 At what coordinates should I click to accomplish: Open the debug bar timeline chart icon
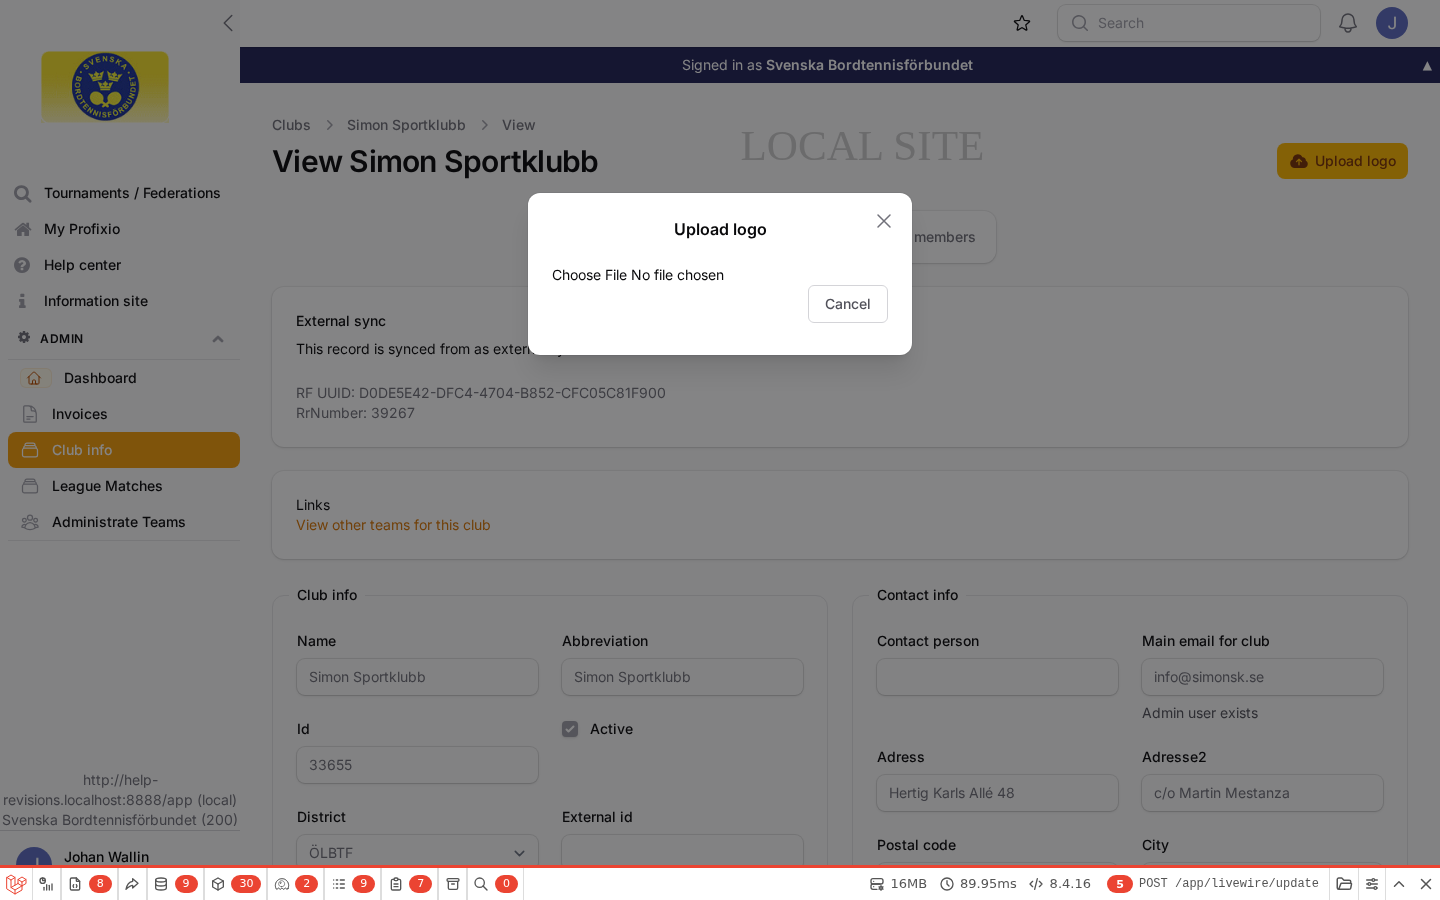(x=46, y=884)
